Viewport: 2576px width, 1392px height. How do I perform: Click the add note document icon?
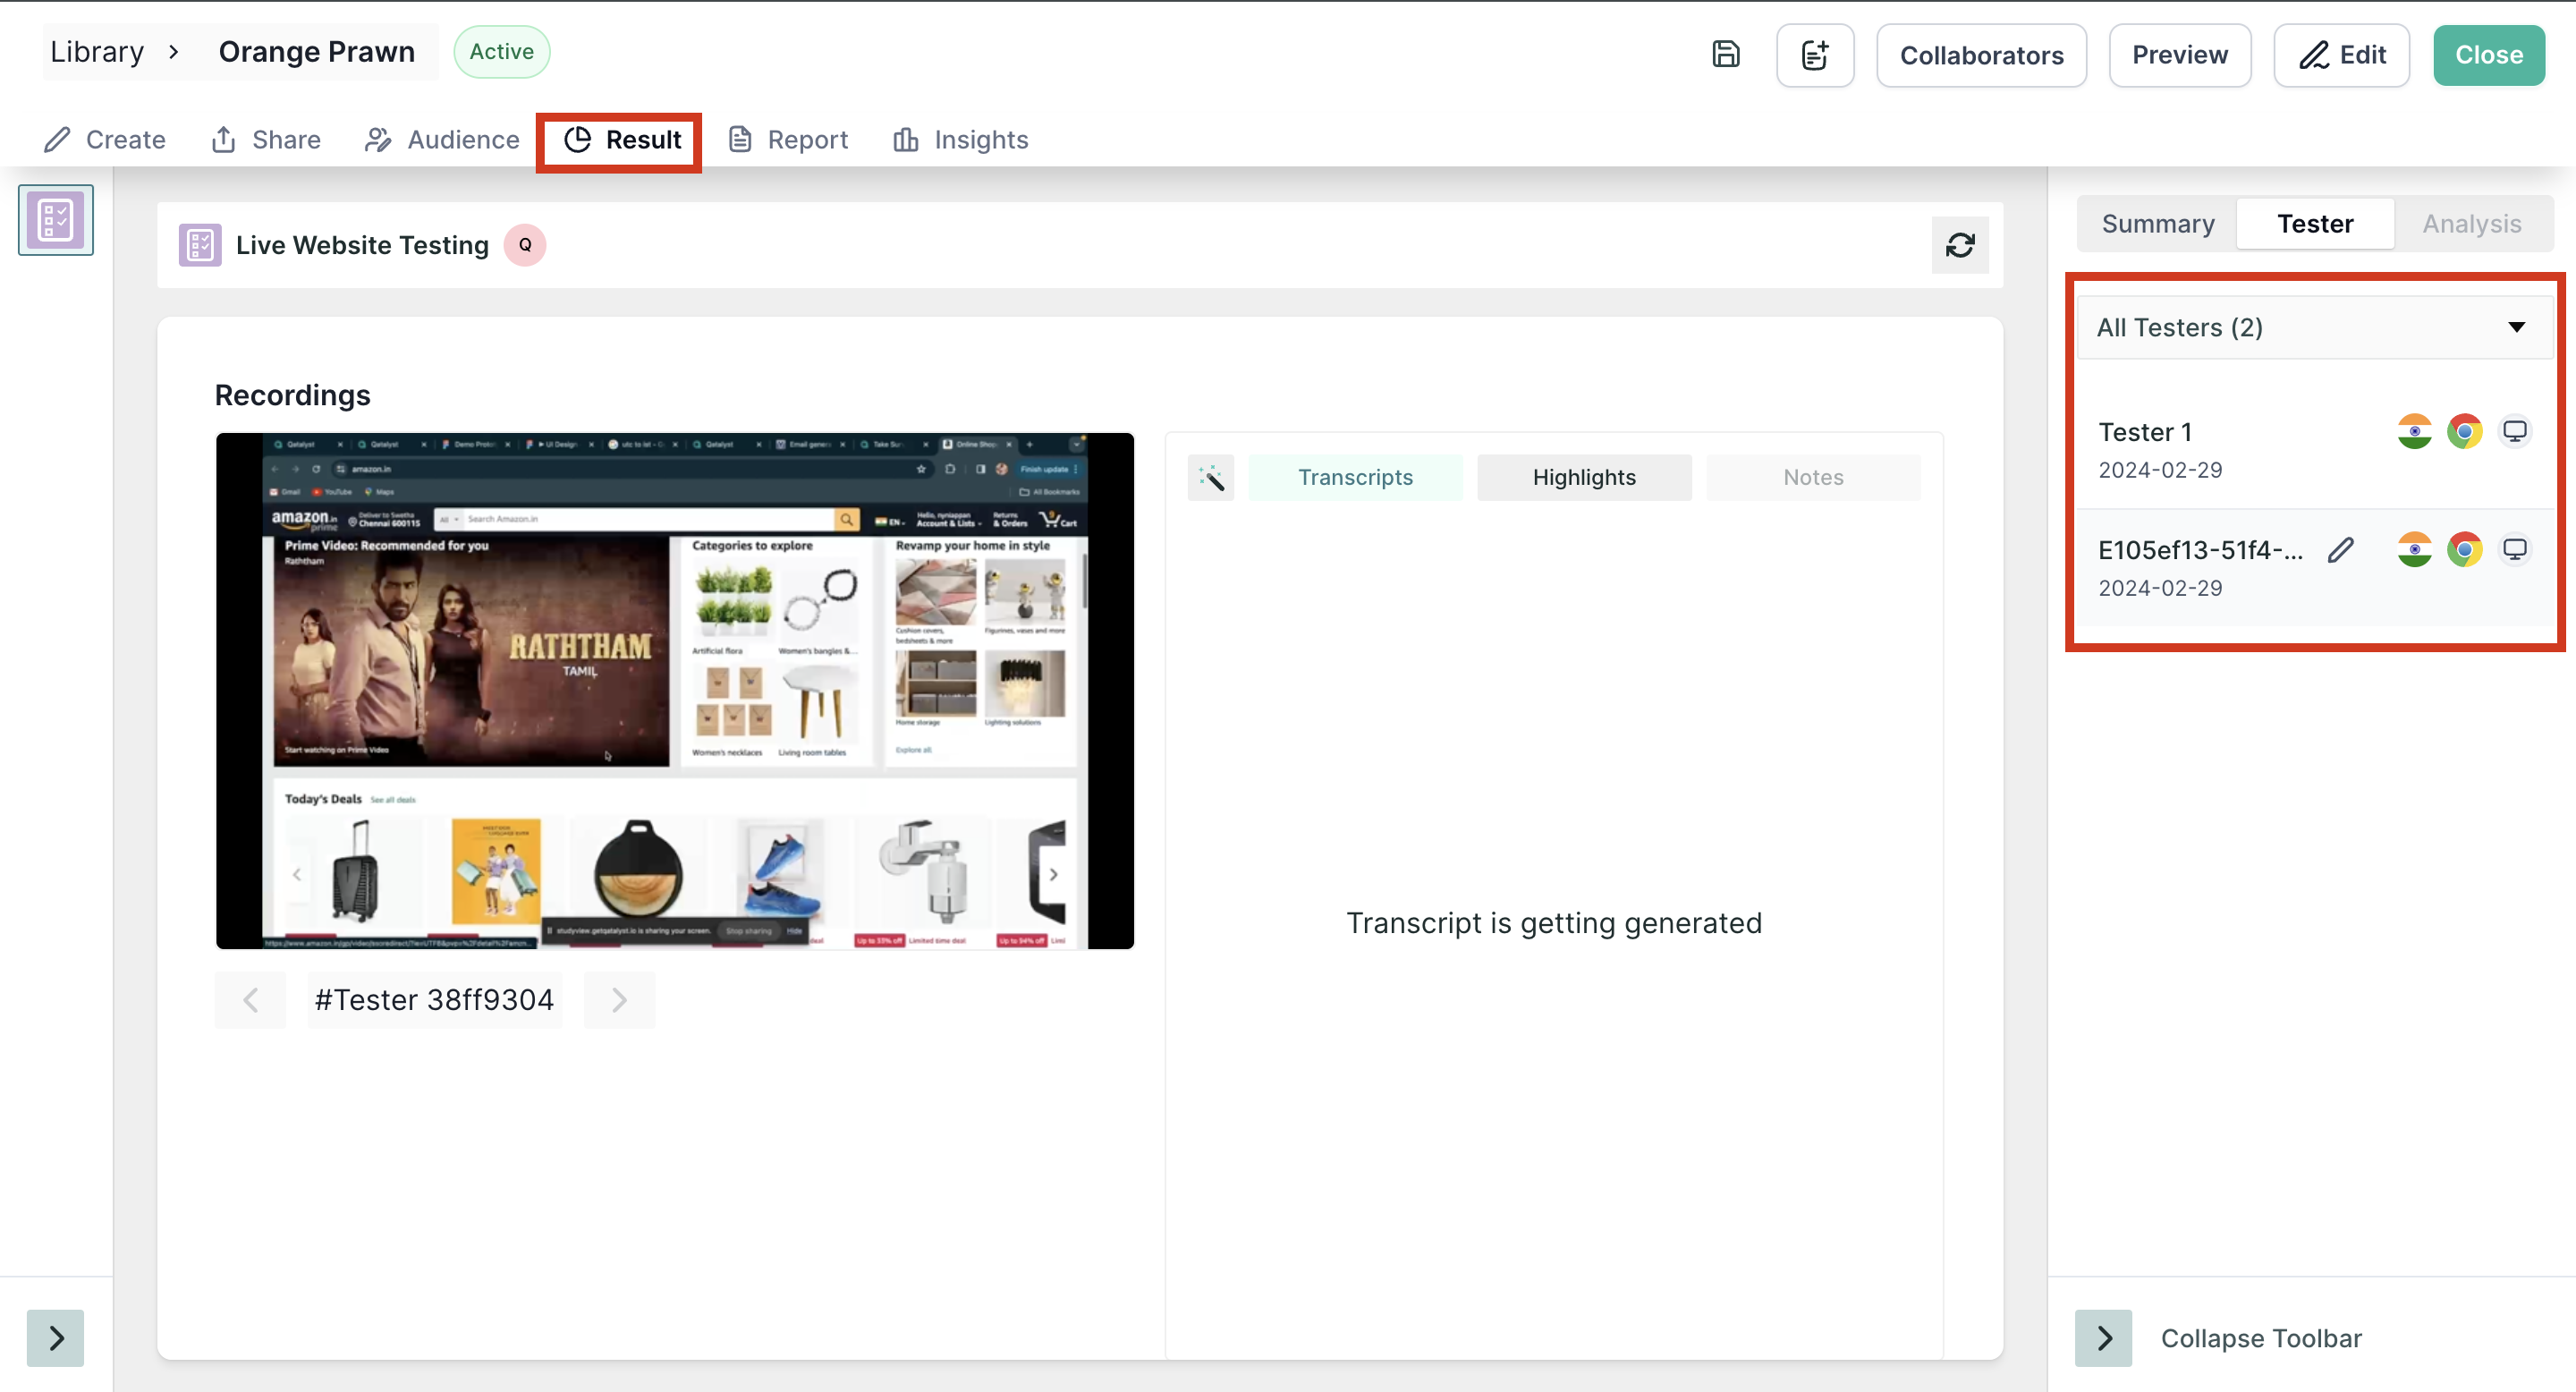(1814, 55)
